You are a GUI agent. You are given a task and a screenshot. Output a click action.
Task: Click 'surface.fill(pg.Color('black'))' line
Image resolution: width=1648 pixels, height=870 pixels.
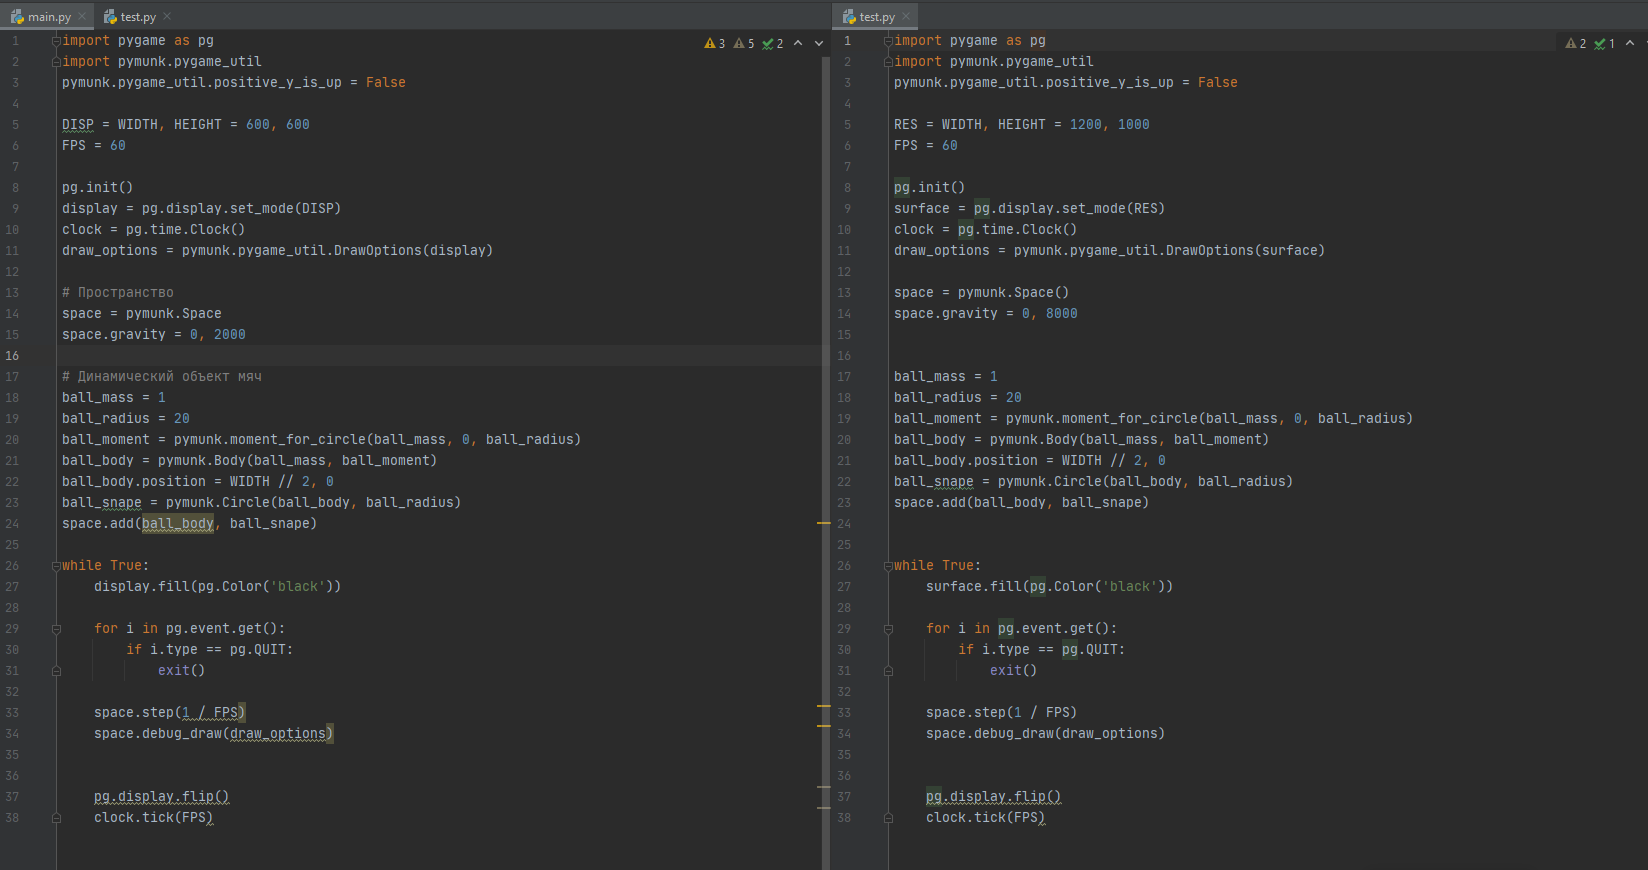click(1050, 587)
